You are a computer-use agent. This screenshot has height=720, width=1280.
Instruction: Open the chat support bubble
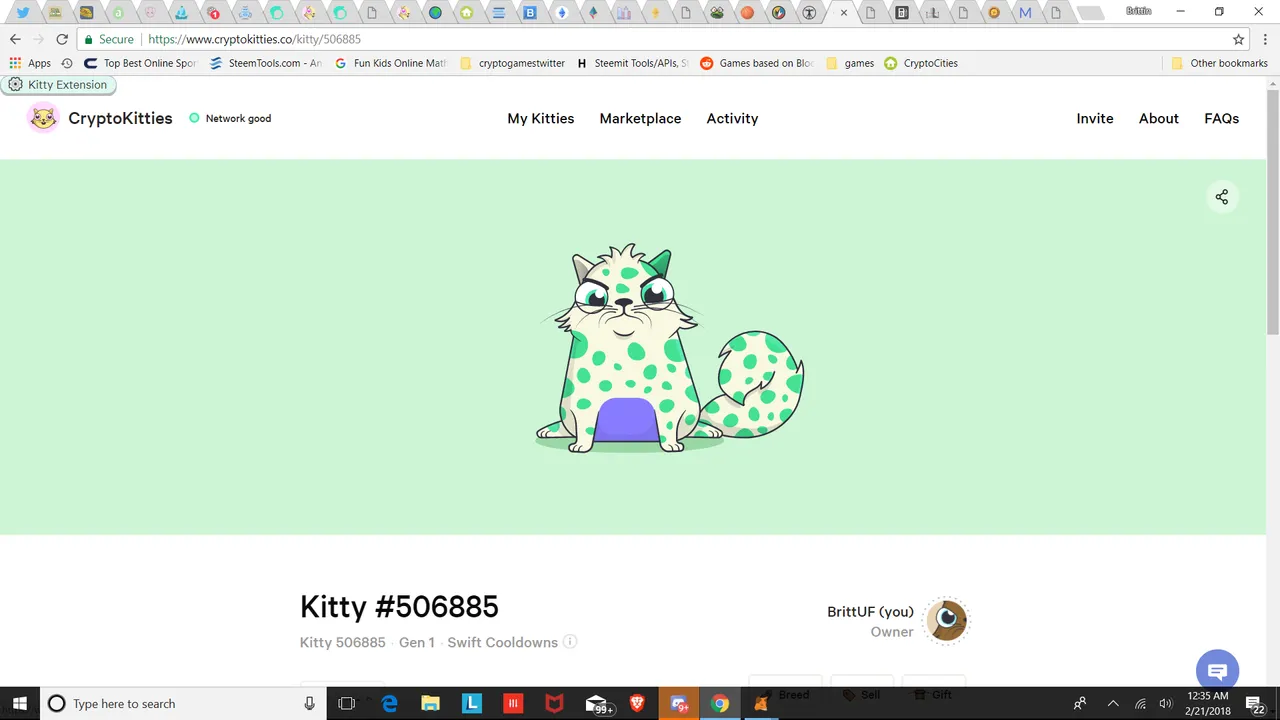[1217, 671]
